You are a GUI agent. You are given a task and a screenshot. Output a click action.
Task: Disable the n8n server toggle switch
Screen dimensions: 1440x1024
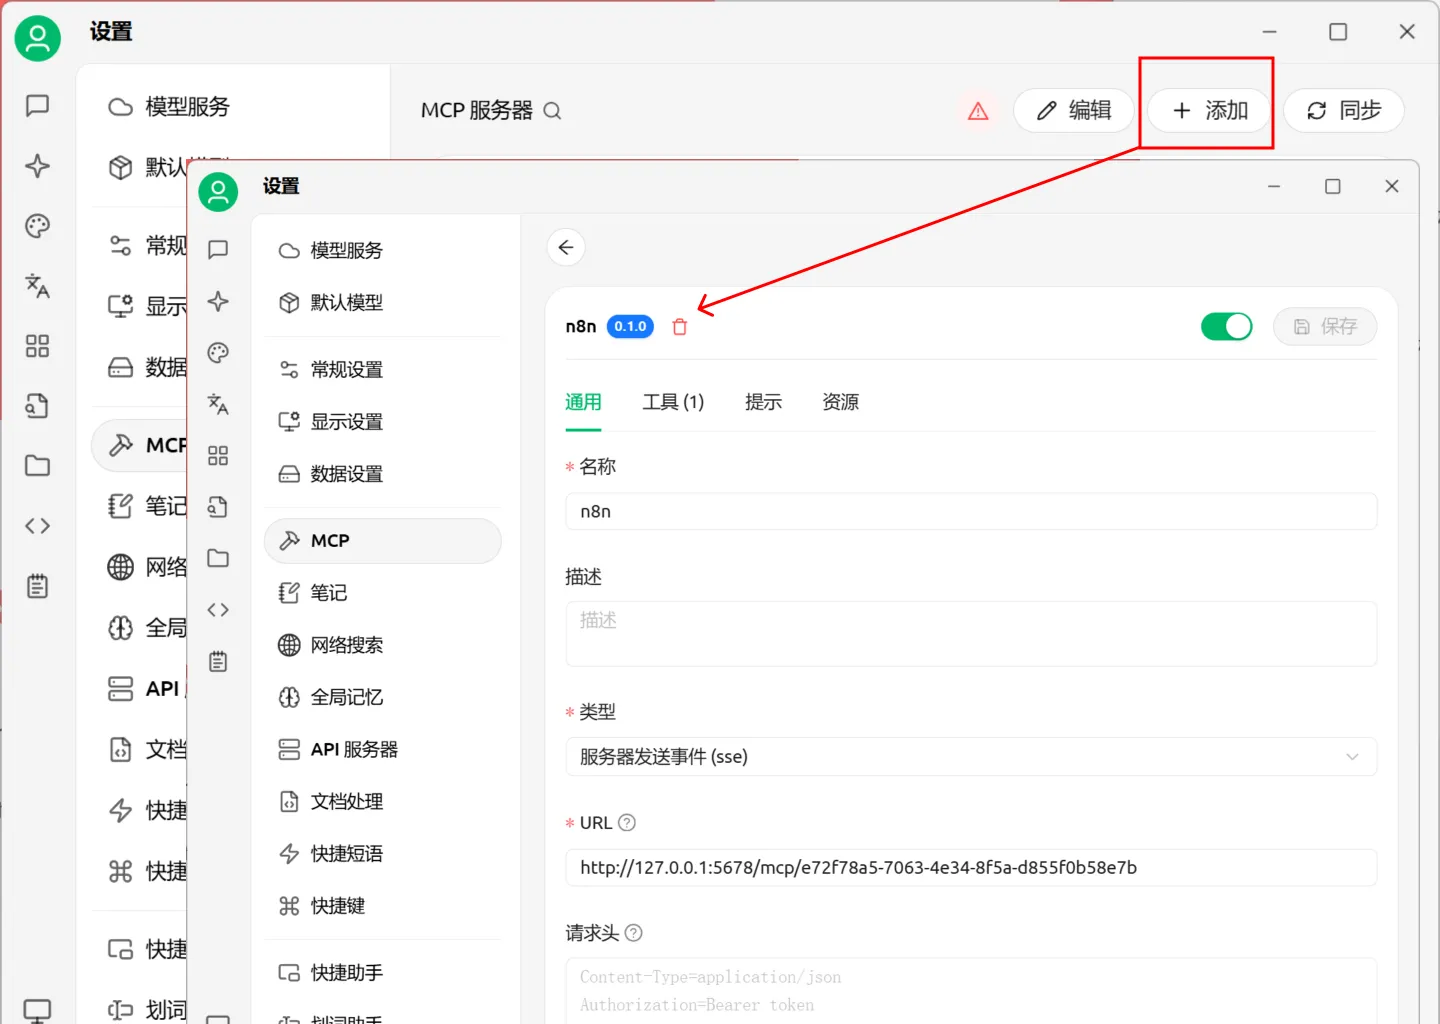pos(1226,326)
